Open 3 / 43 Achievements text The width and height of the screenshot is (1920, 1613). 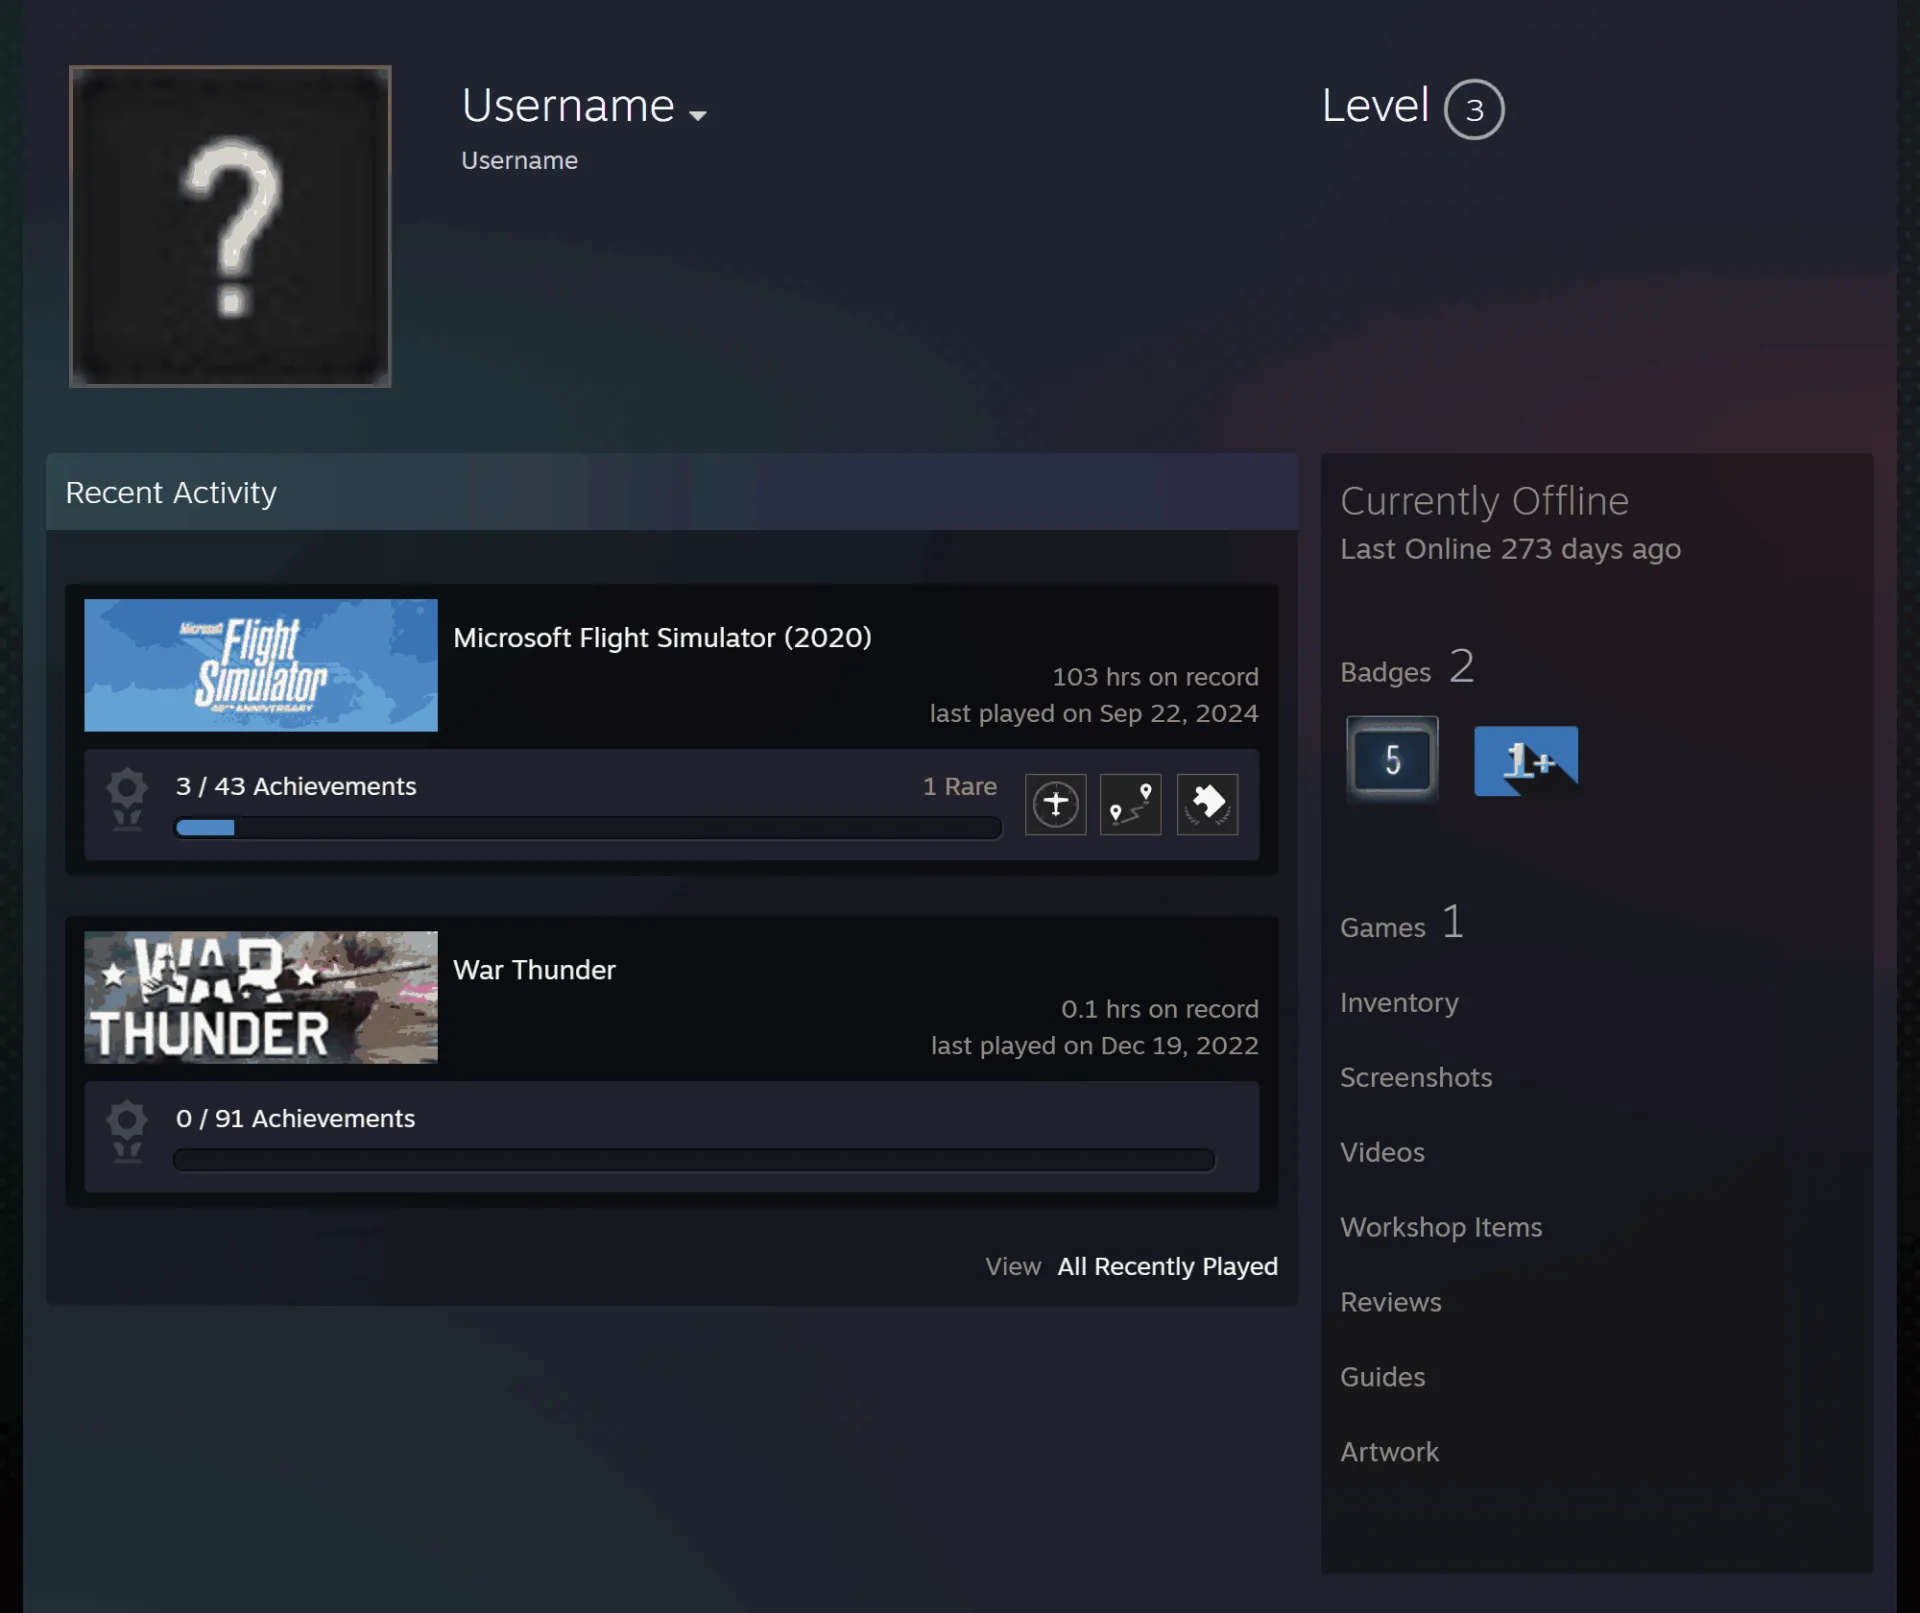pyautogui.click(x=296, y=786)
